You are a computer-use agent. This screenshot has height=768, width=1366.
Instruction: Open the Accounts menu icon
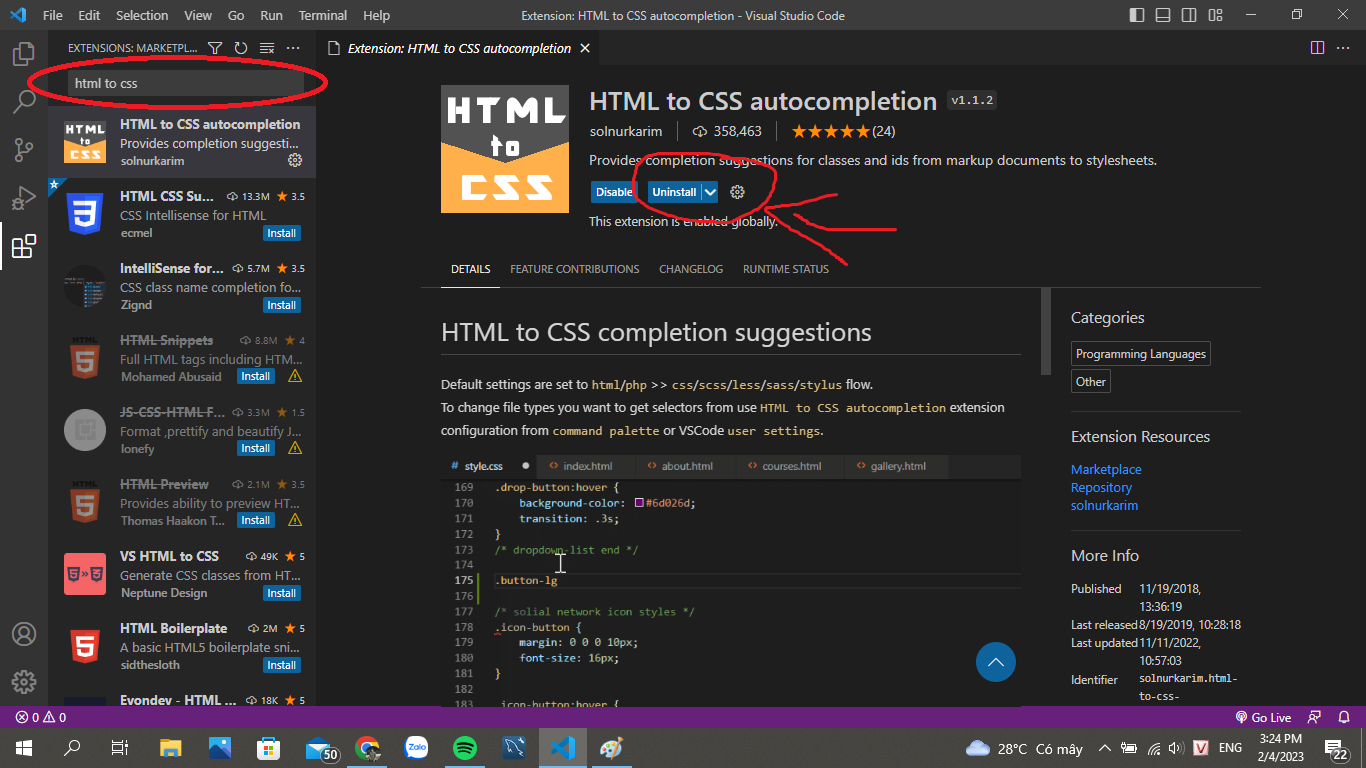click(x=24, y=635)
